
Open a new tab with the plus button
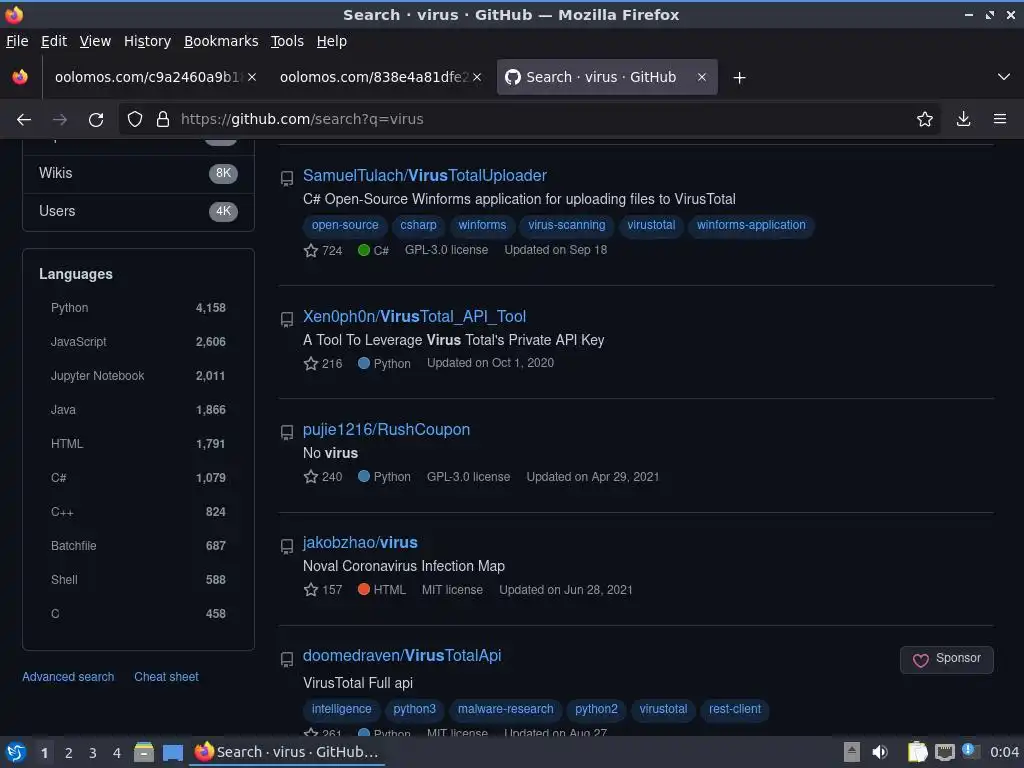pos(739,78)
